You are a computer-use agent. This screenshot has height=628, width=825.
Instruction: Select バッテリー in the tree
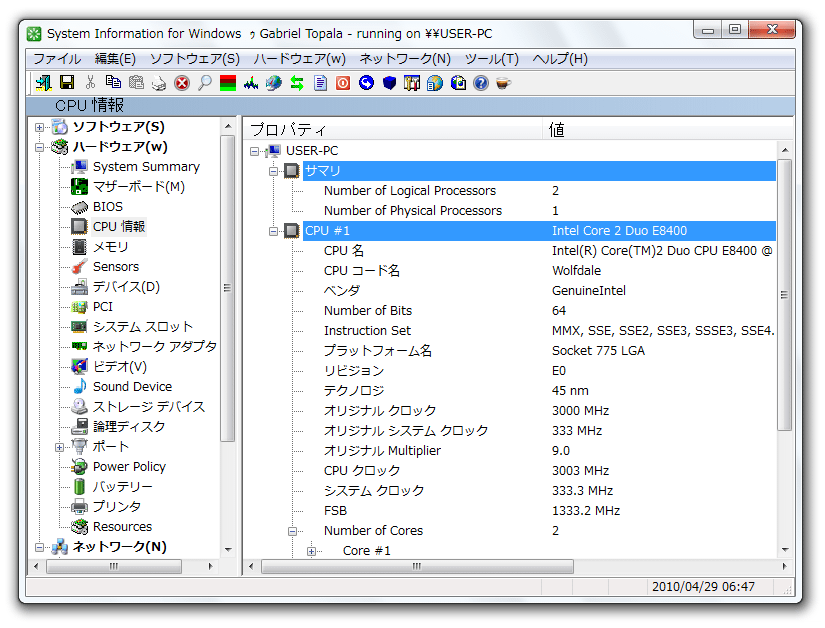tap(123, 487)
